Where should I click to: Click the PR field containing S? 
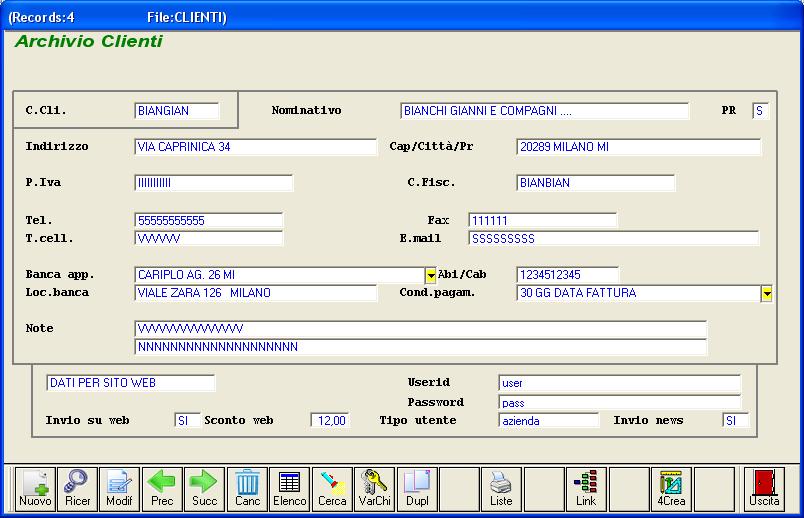(760, 111)
